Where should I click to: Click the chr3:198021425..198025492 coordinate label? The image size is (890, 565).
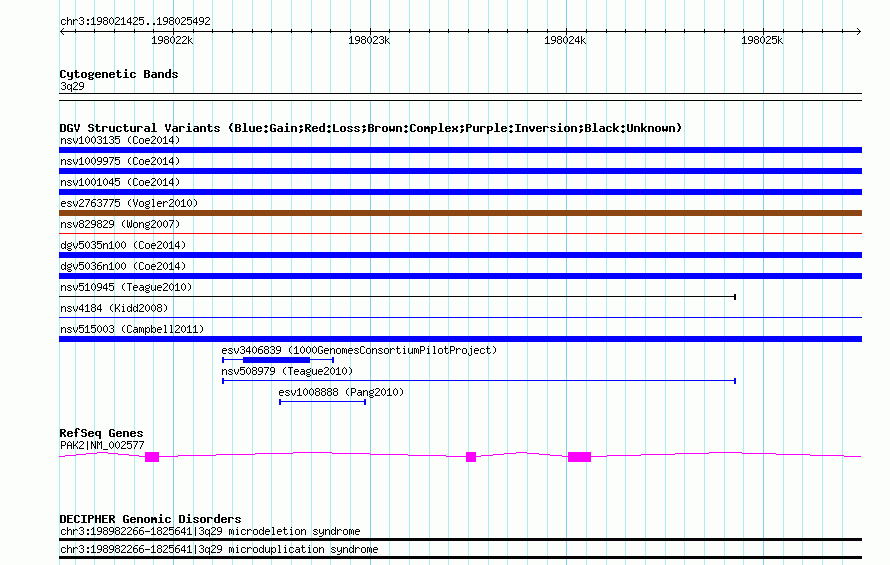pyautogui.click(x=135, y=22)
